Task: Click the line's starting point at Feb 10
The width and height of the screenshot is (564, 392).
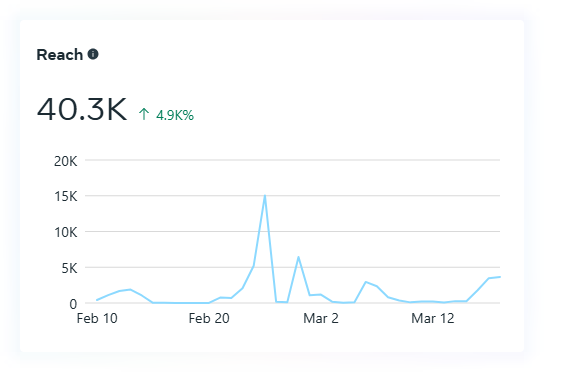Action: [97, 300]
